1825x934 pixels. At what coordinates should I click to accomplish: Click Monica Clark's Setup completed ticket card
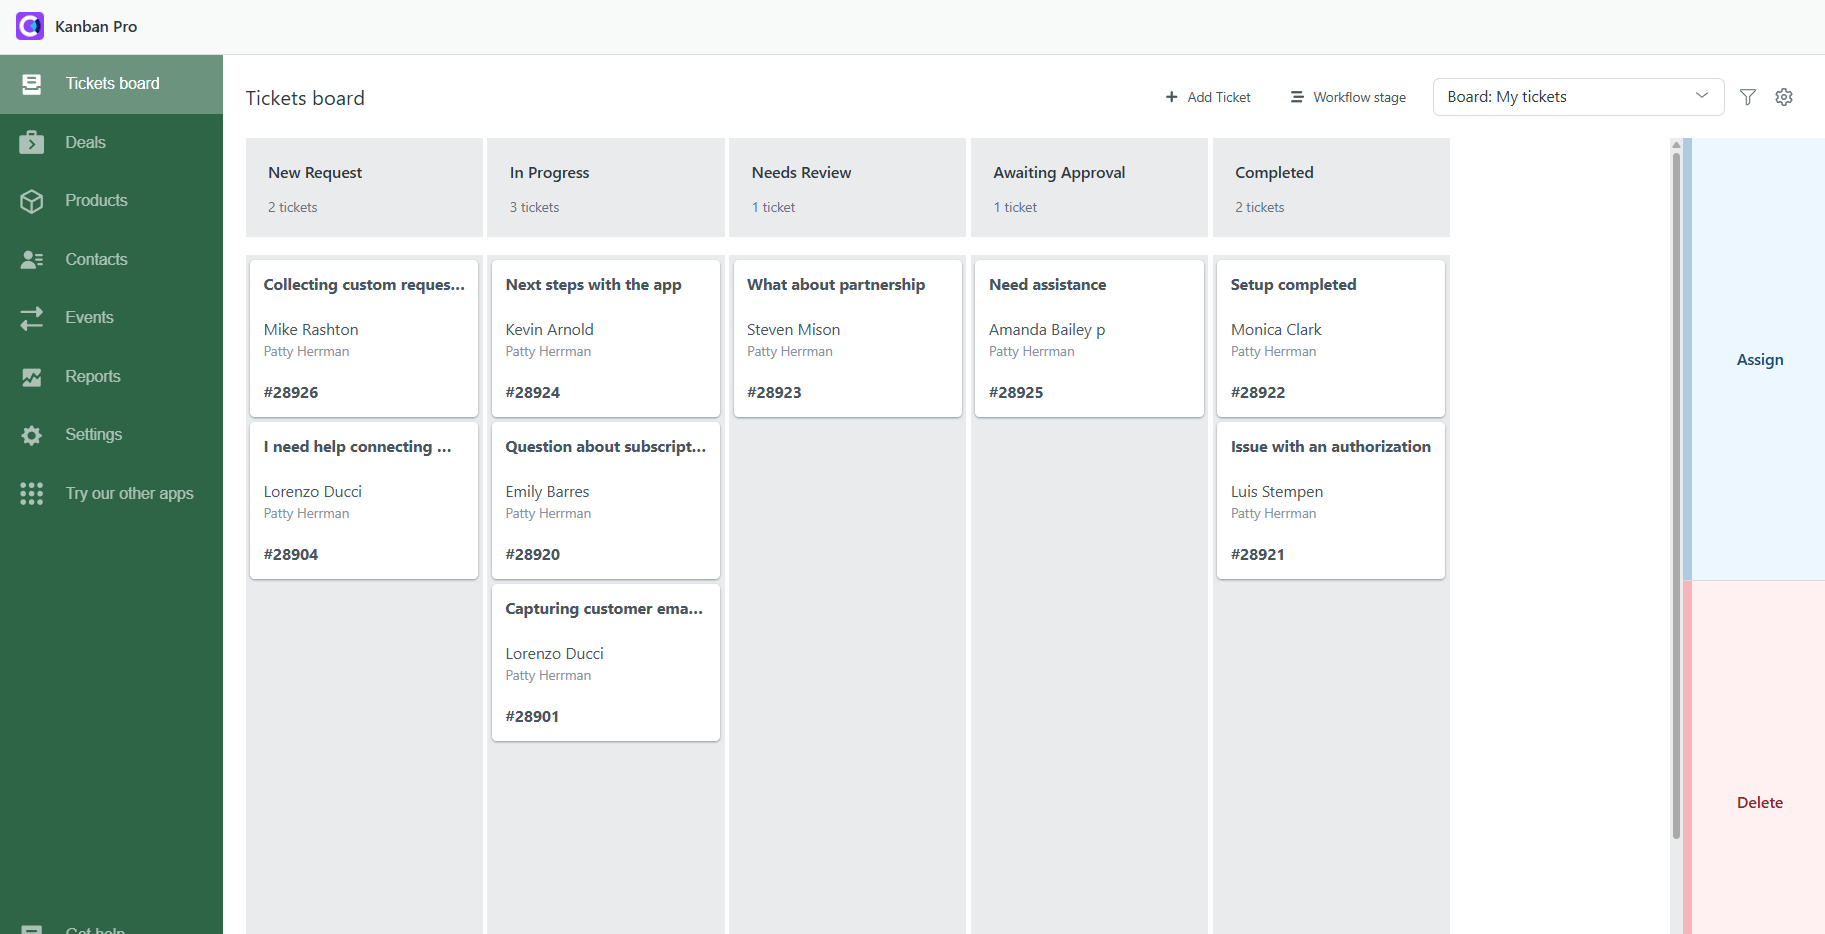click(x=1330, y=339)
